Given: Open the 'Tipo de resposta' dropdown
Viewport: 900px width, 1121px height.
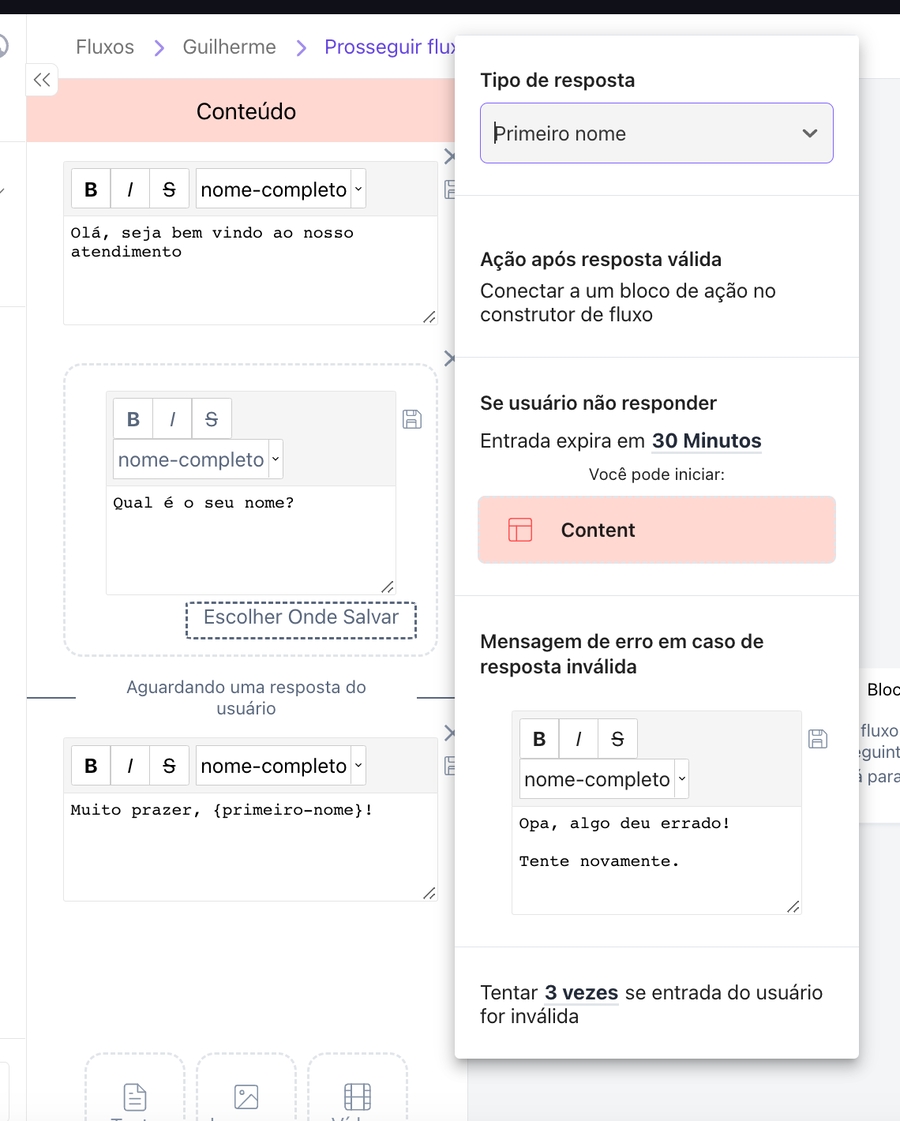Looking at the screenshot, I should [x=656, y=133].
